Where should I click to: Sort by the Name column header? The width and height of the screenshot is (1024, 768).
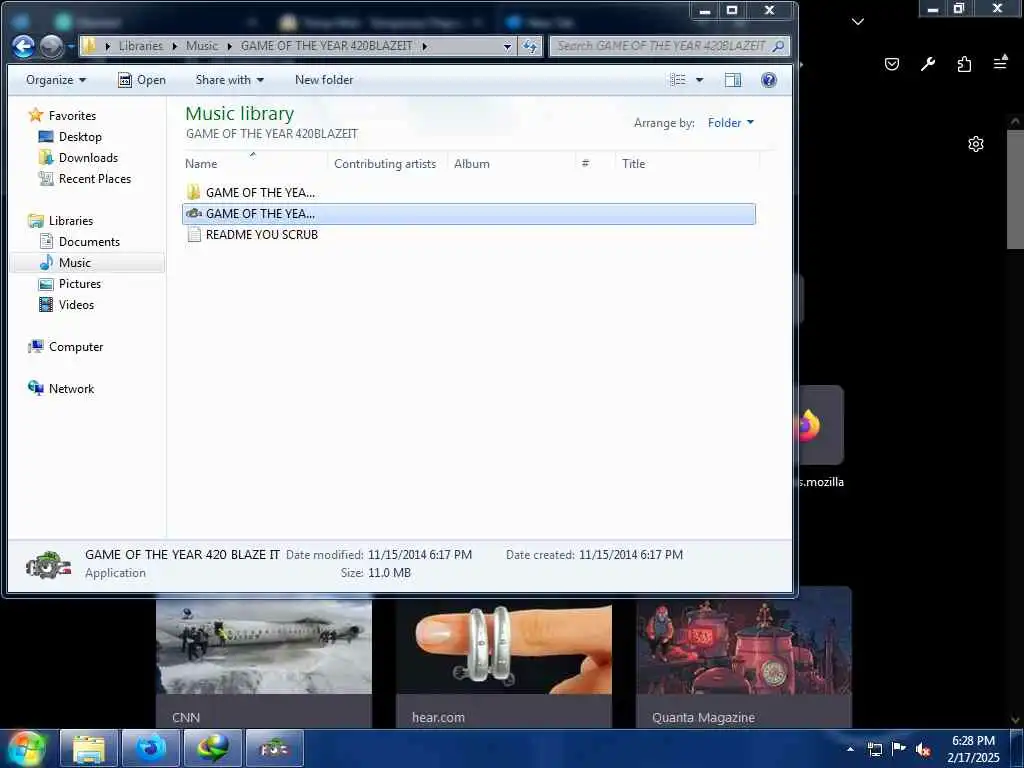tap(255, 163)
